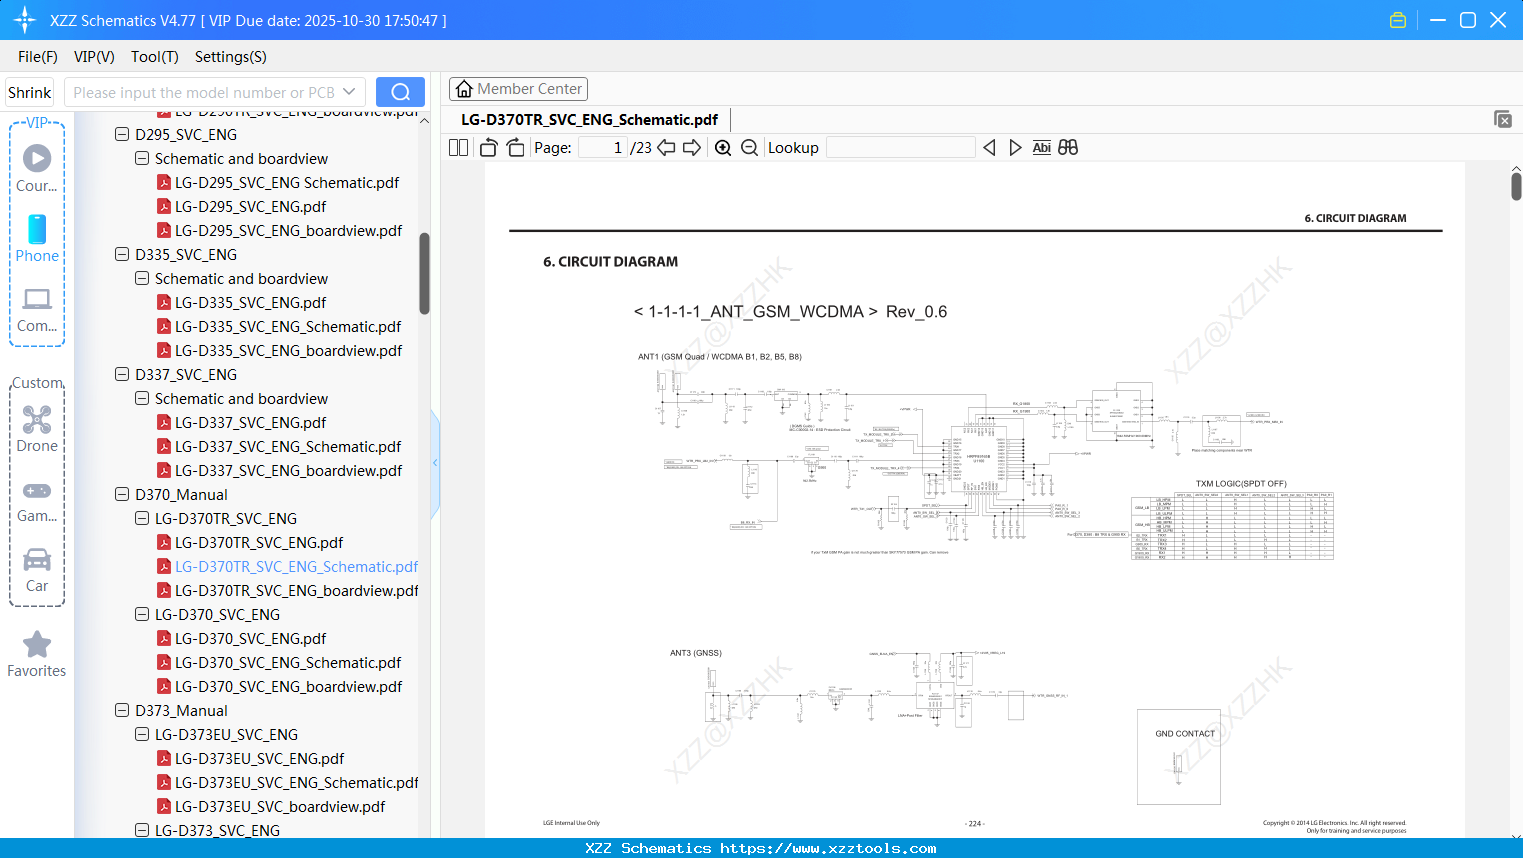The image size is (1523, 858).
Task: Collapse Schematic and boardview under D295_SVC_ENG
Action: 141,158
